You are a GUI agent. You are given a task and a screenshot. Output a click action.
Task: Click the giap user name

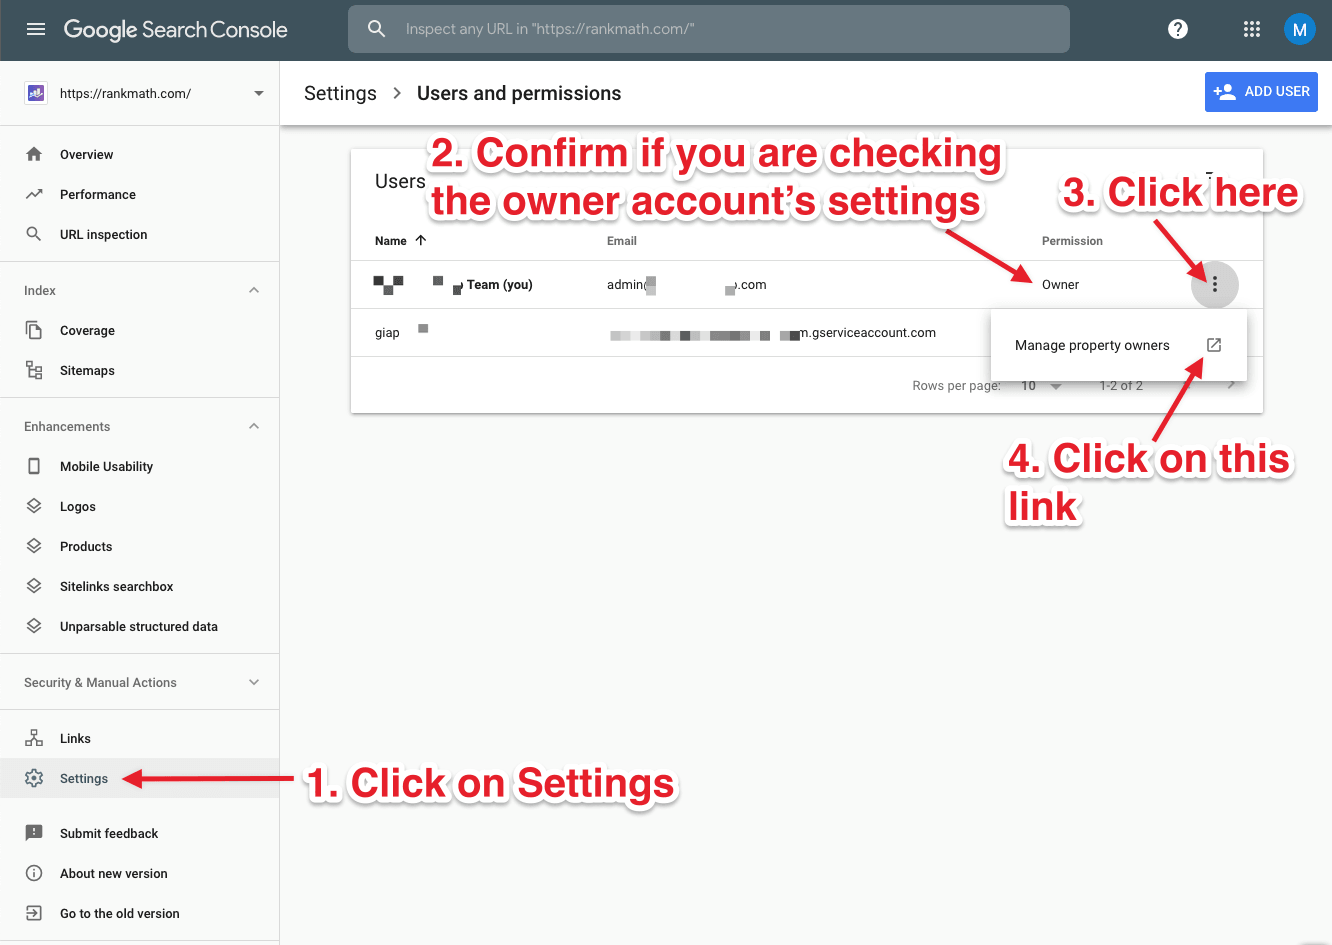(x=387, y=333)
